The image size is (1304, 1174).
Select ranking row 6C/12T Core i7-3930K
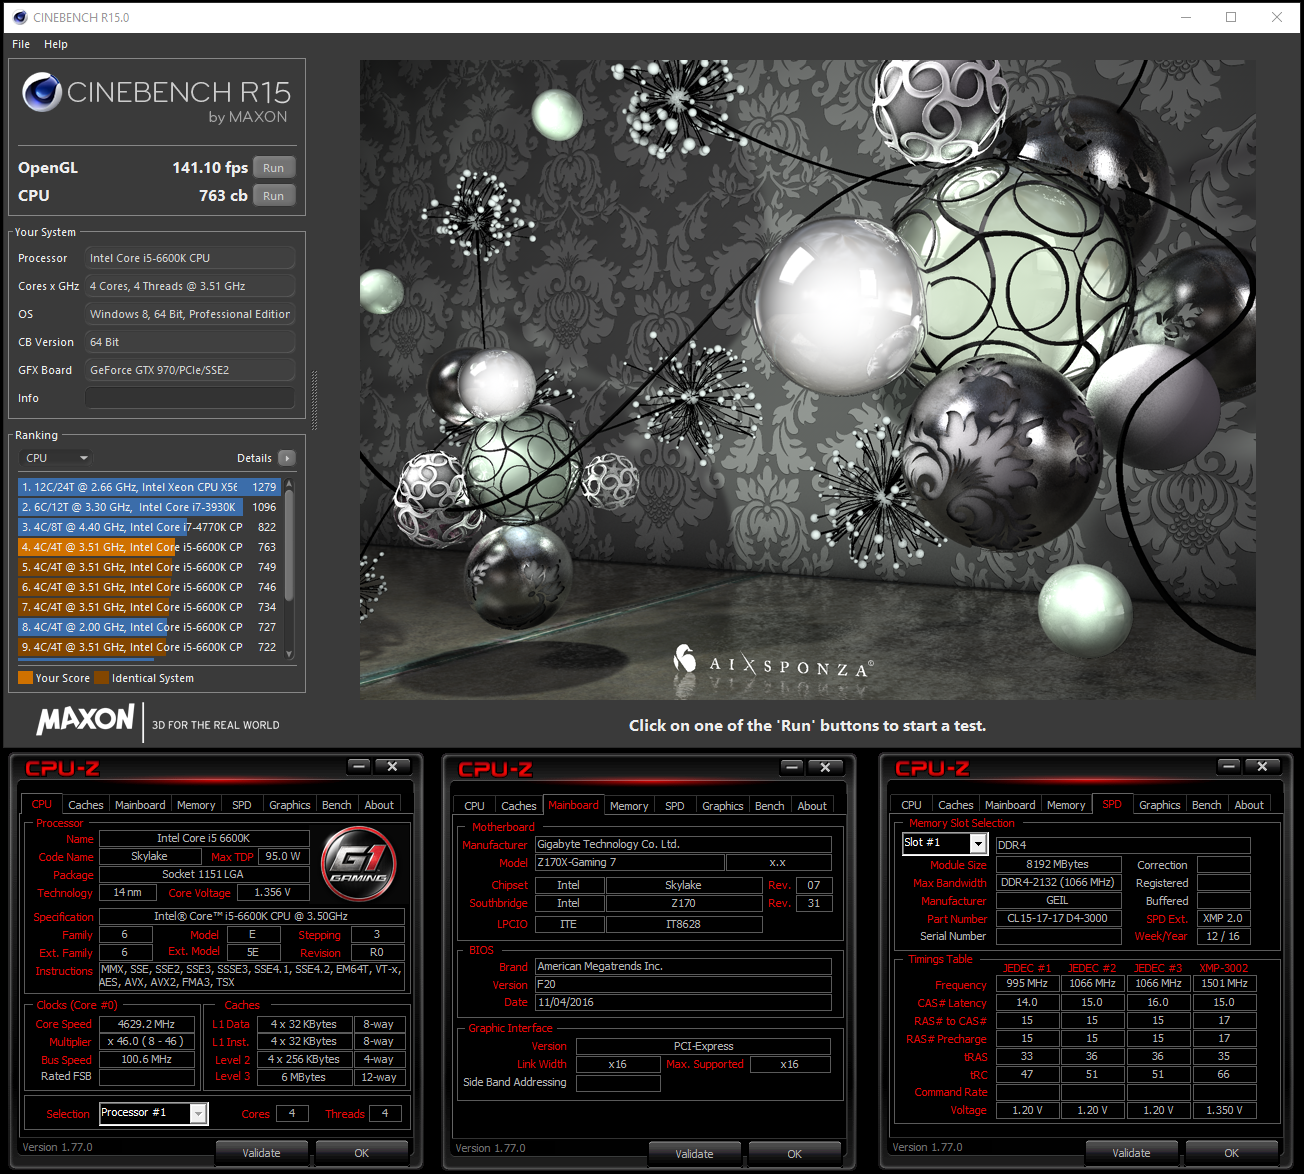[150, 507]
